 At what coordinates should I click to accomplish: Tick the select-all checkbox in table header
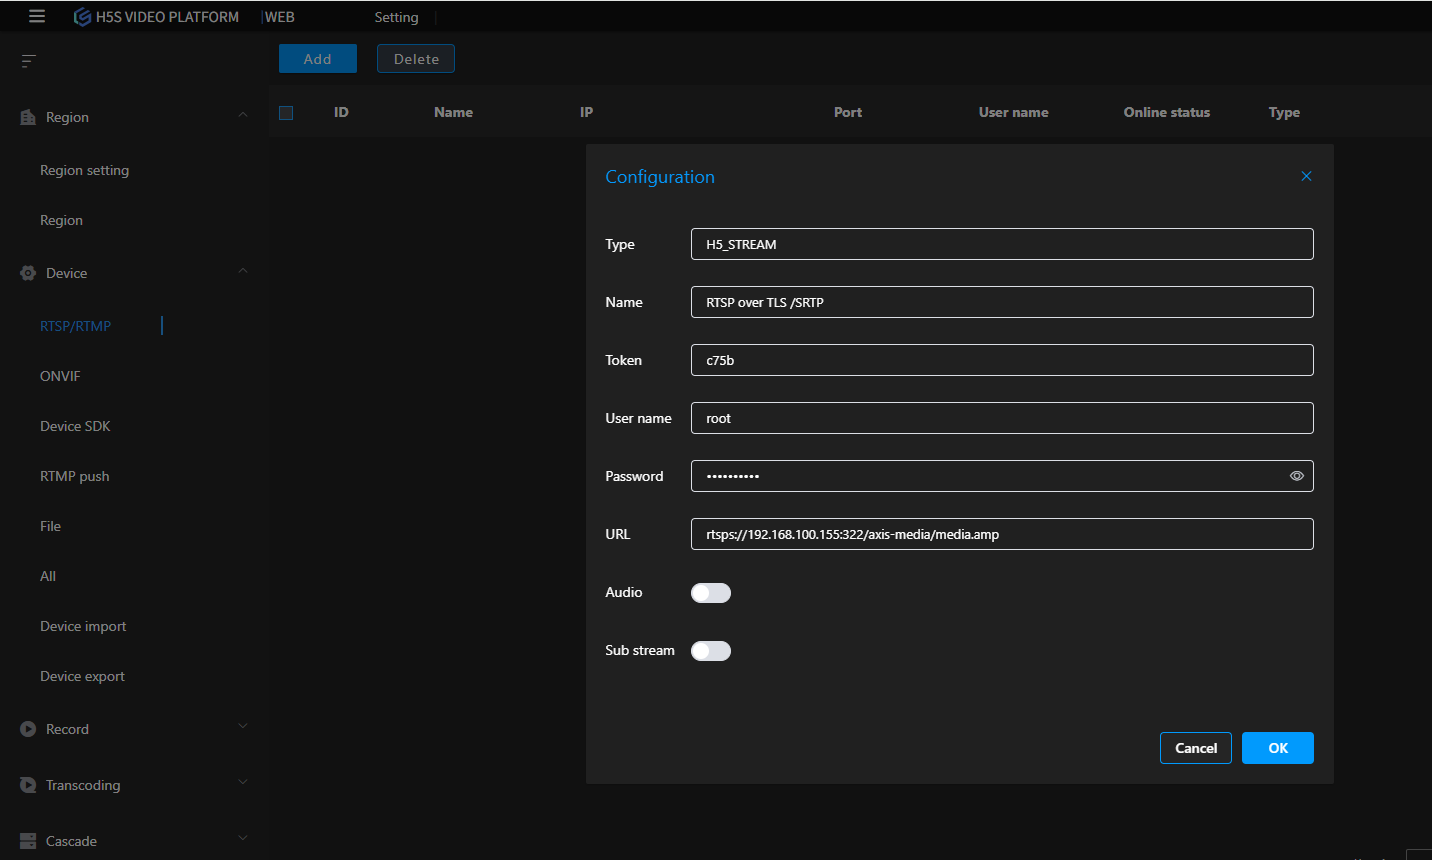[286, 113]
